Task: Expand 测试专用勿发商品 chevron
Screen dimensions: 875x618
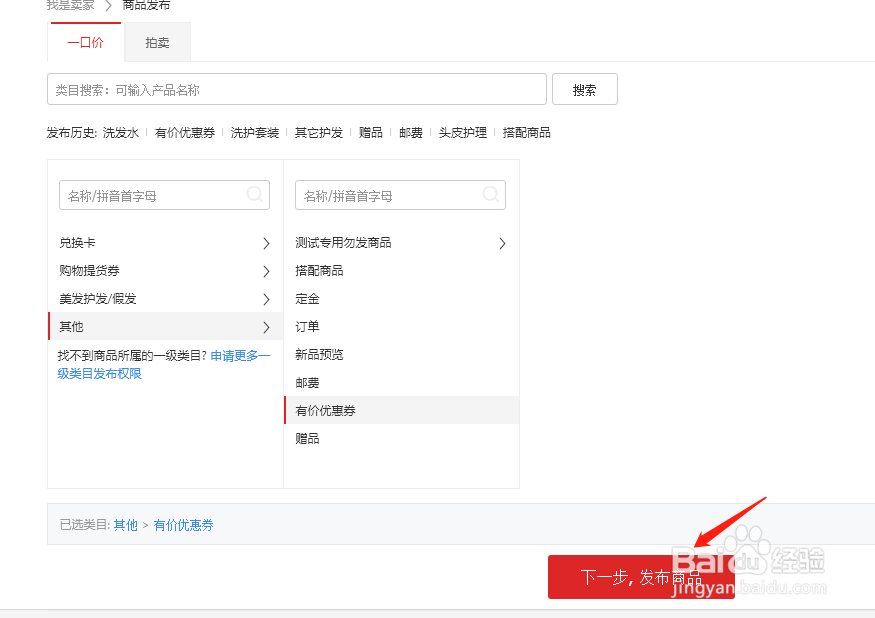Action: (x=502, y=243)
